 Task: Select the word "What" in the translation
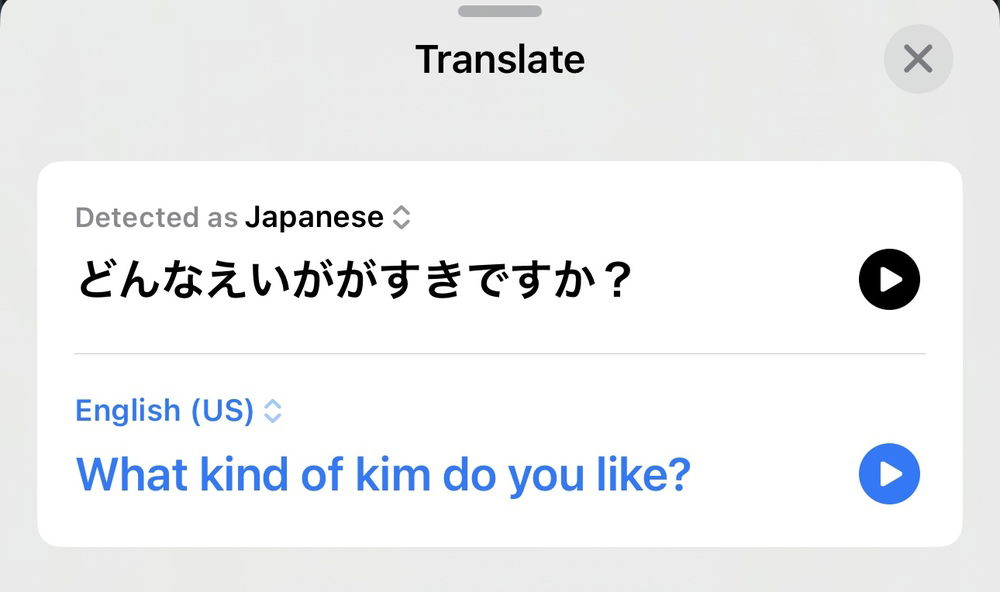coord(133,475)
